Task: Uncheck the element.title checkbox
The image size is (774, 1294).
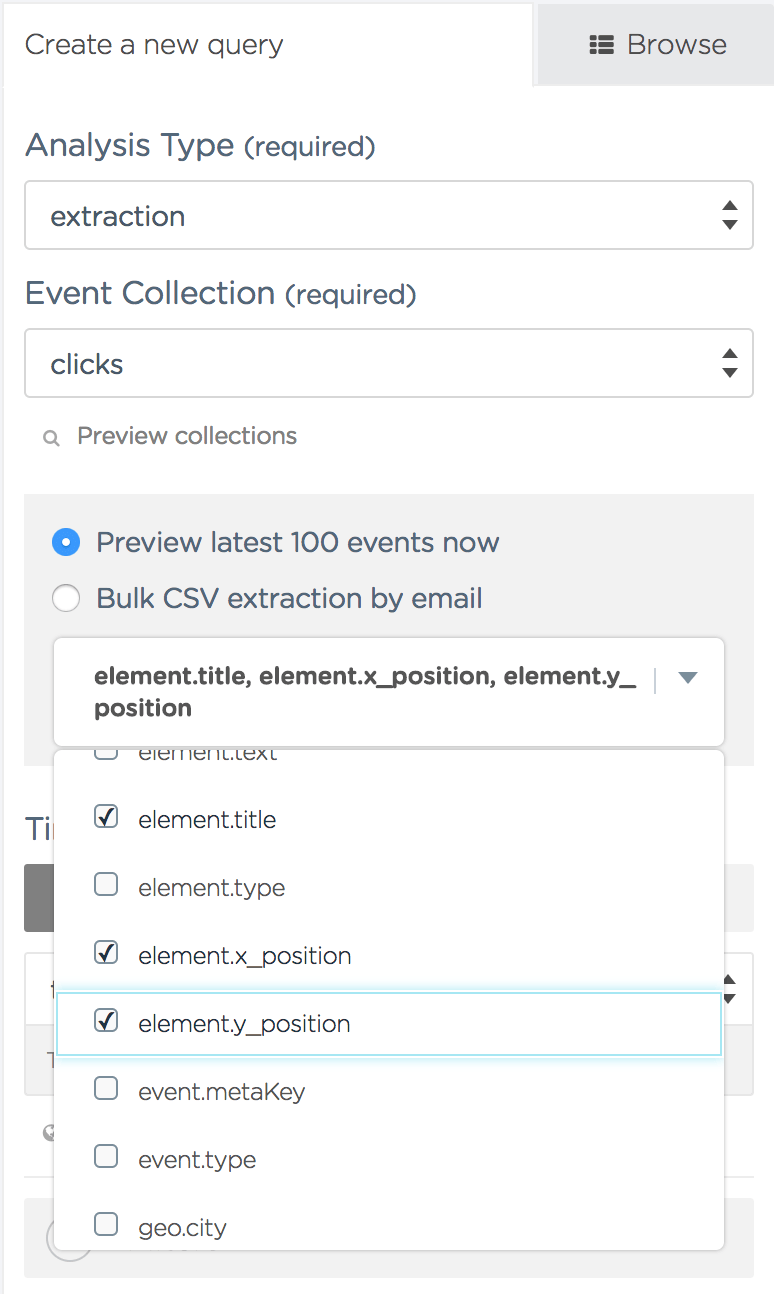Action: coord(106,816)
